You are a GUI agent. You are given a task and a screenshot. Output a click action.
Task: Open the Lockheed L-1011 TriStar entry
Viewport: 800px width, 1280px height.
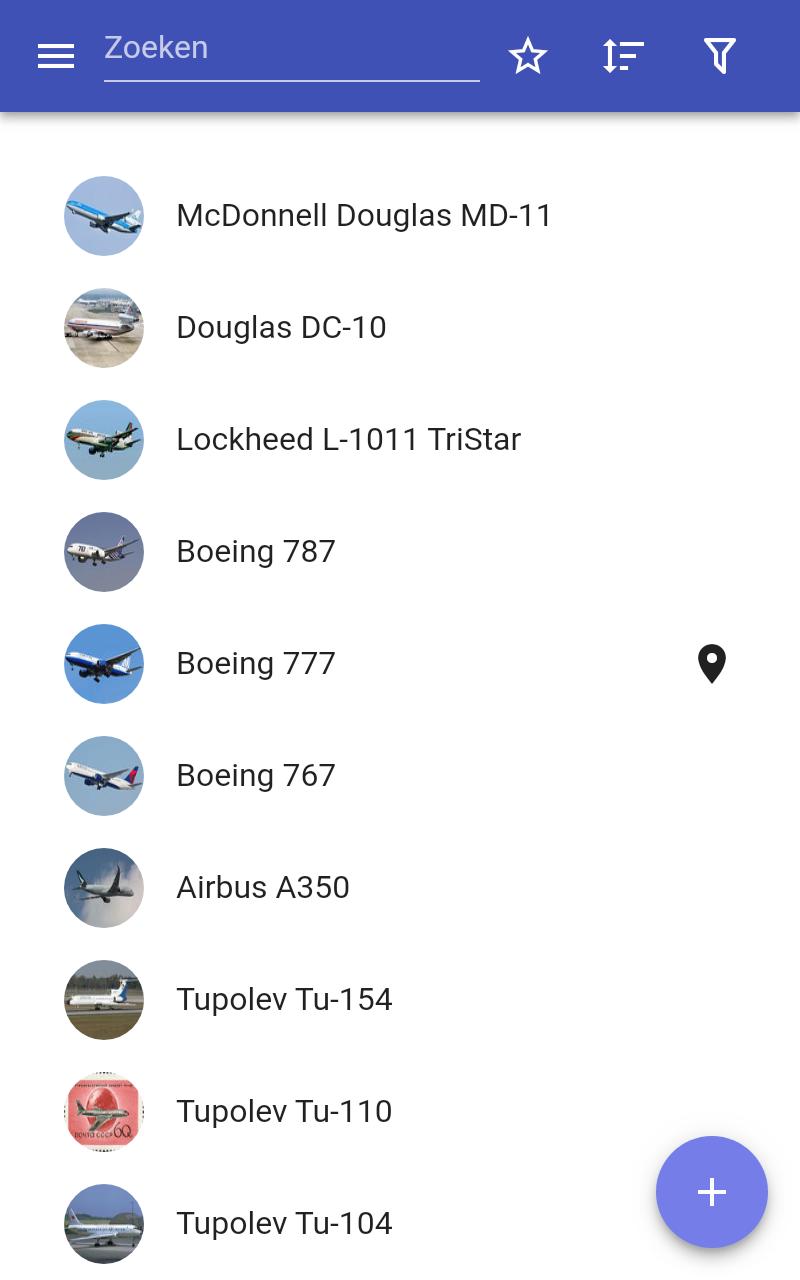[400, 440]
